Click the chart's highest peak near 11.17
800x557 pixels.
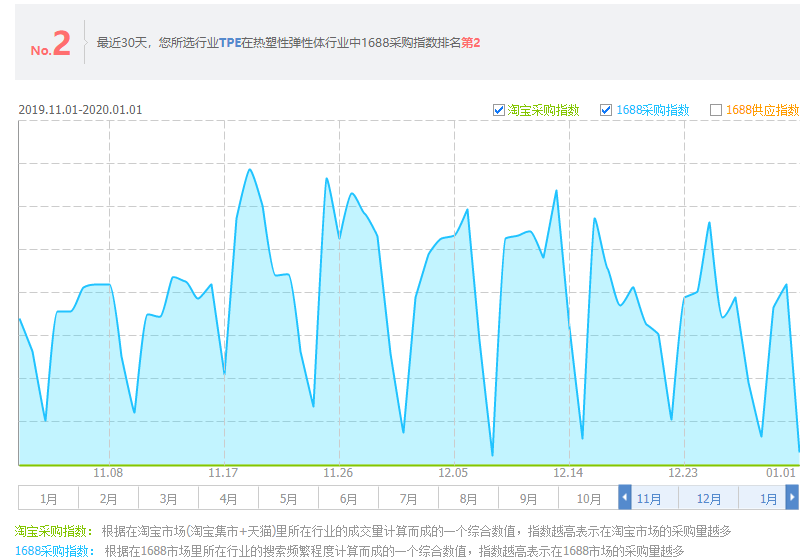click(x=249, y=170)
